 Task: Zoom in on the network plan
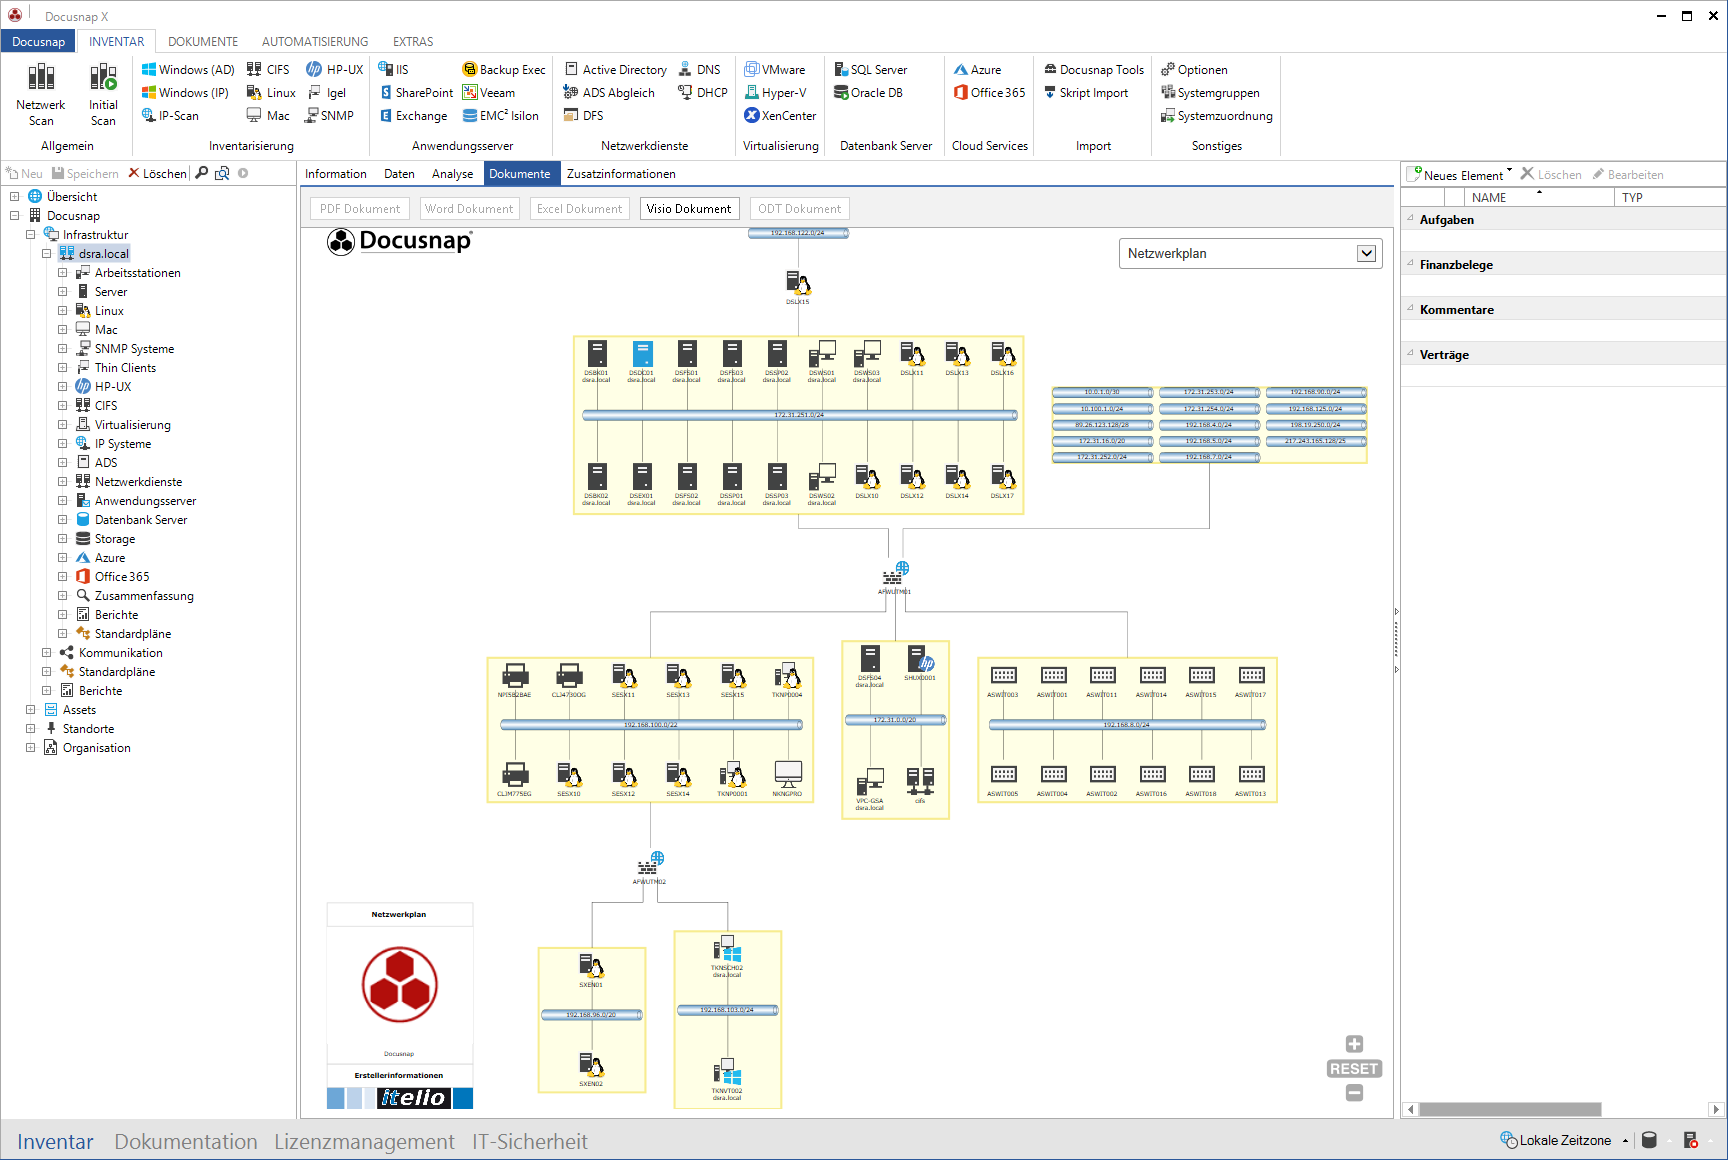point(1354,1044)
